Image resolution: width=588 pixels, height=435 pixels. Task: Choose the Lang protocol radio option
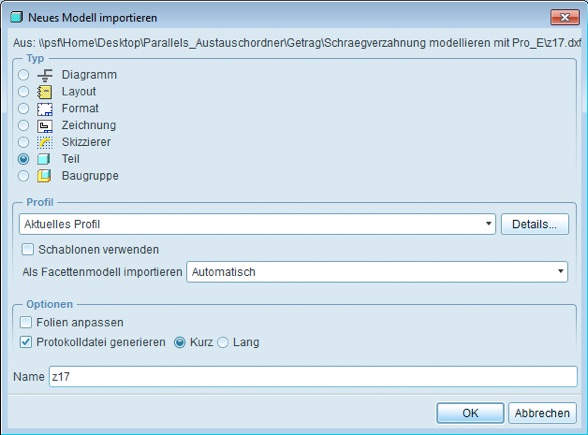(223, 342)
